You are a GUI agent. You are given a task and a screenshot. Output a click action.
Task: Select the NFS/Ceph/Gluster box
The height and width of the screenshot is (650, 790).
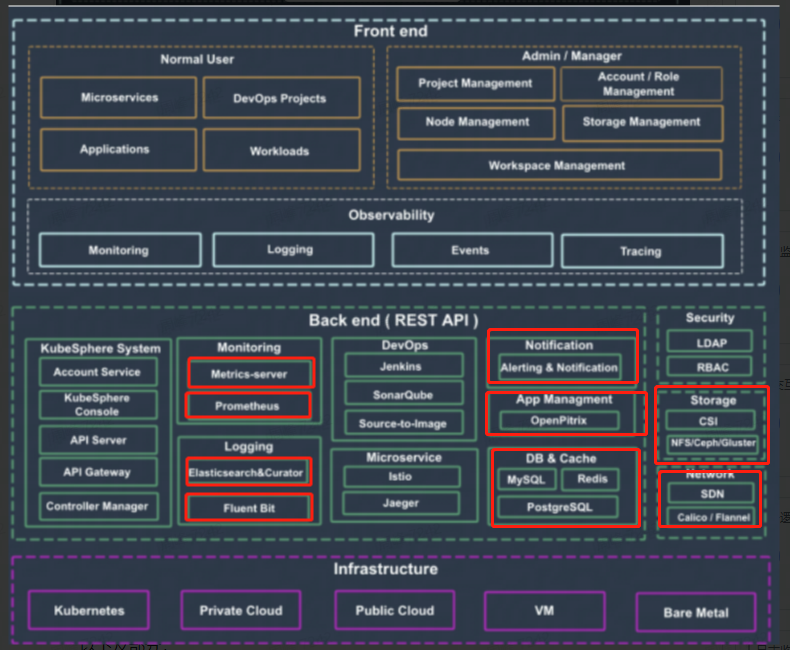tap(712, 443)
